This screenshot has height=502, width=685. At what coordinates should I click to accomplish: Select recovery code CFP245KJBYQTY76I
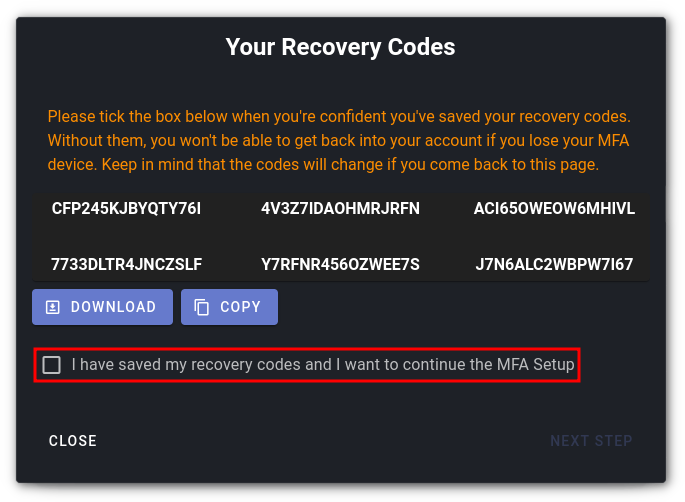126,208
